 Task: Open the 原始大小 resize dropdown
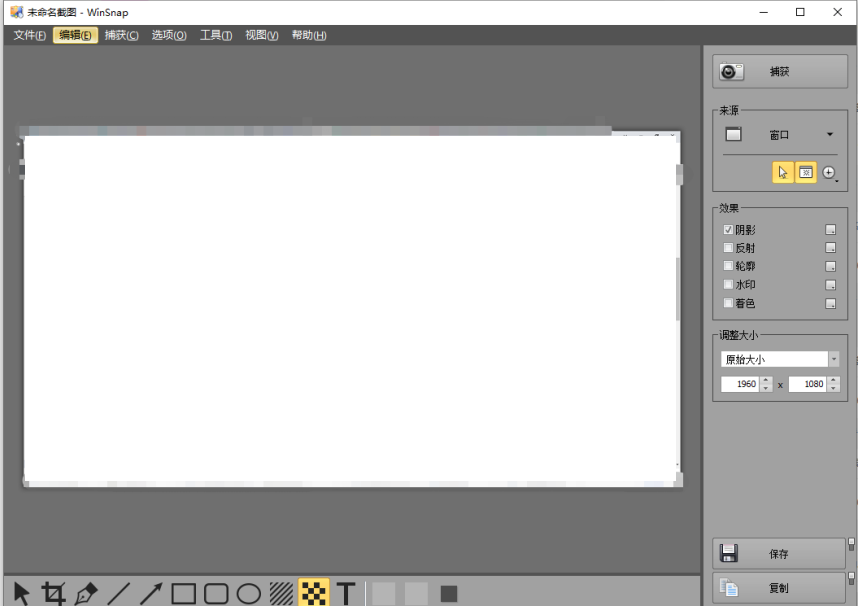tap(833, 359)
